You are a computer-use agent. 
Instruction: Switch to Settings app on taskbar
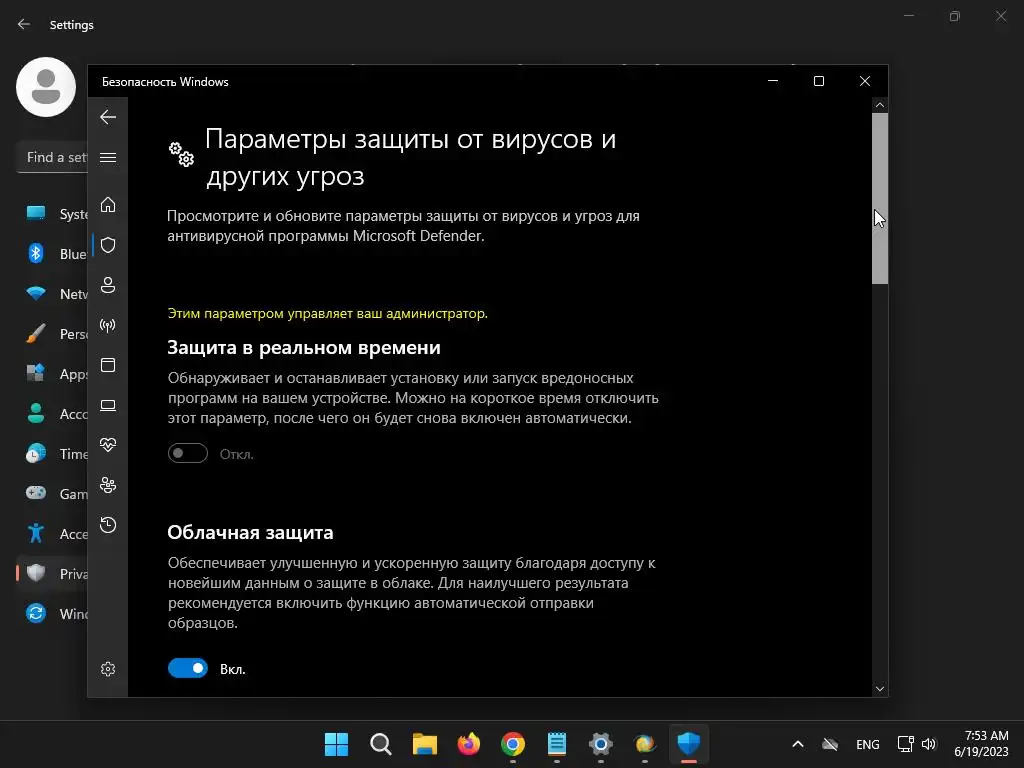point(601,744)
